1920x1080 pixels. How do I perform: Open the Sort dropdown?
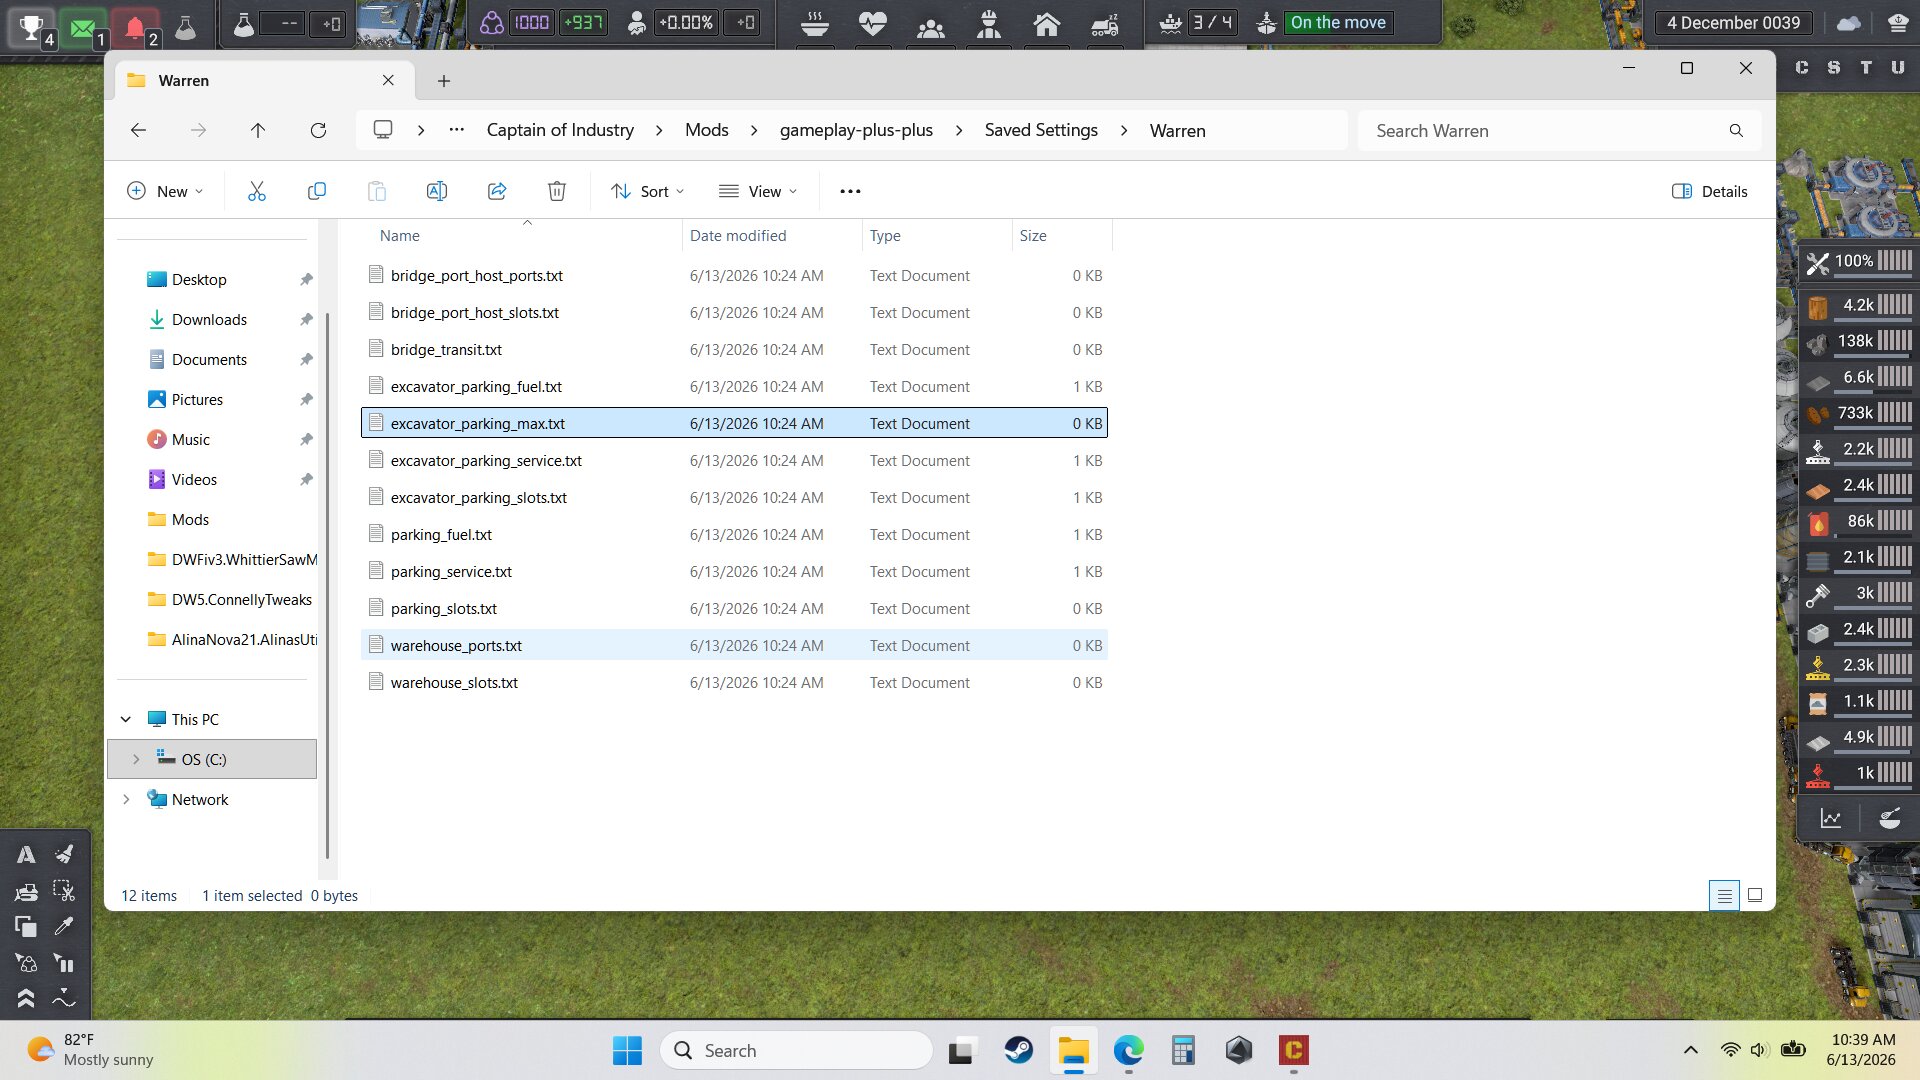647,191
